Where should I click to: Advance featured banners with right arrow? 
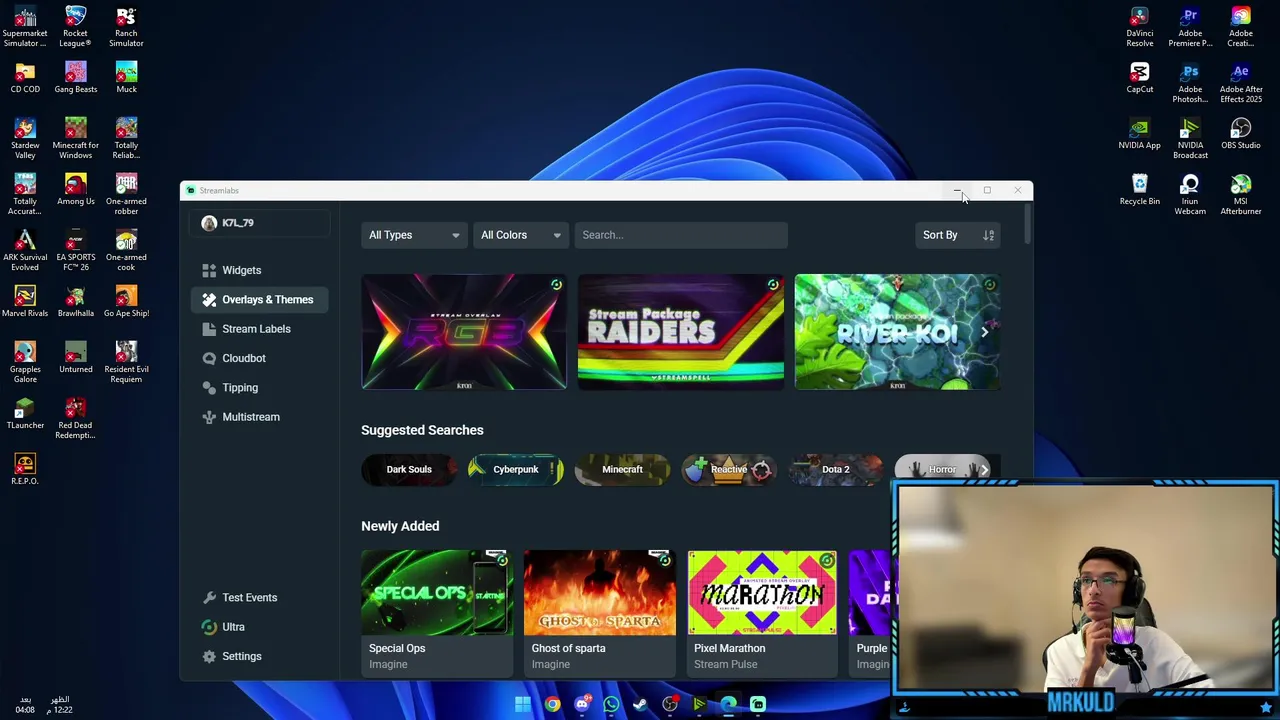[x=985, y=332]
